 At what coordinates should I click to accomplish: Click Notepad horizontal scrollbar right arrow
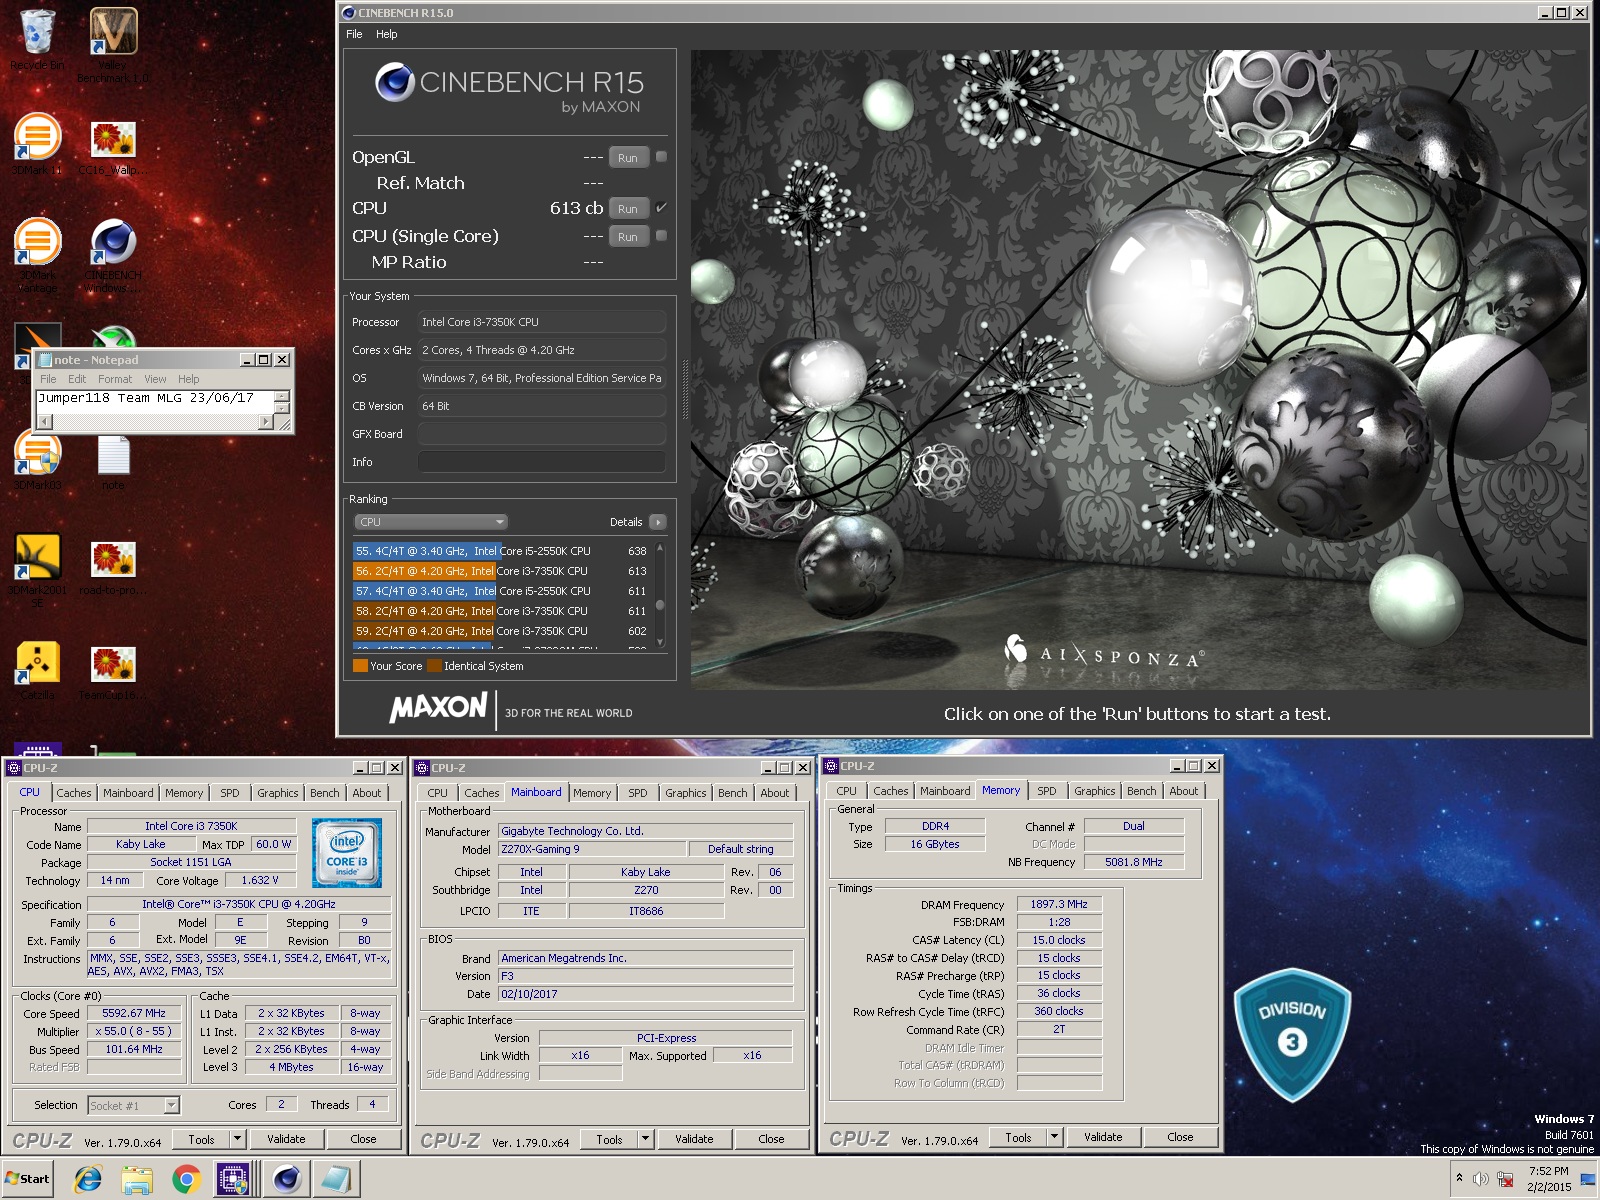click(x=265, y=422)
